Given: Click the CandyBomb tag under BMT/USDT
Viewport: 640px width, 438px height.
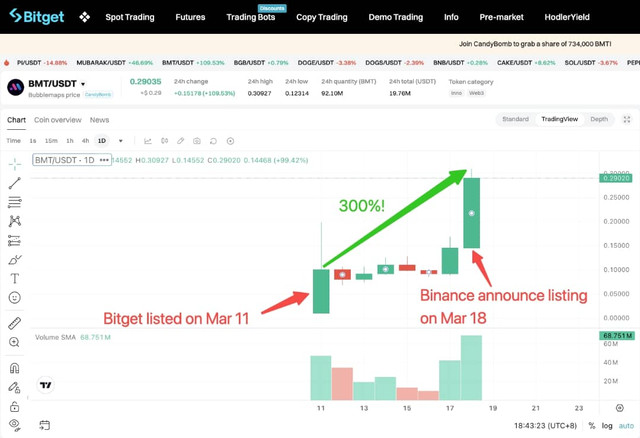Looking at the screenshot, I should [x=98, y=95].
